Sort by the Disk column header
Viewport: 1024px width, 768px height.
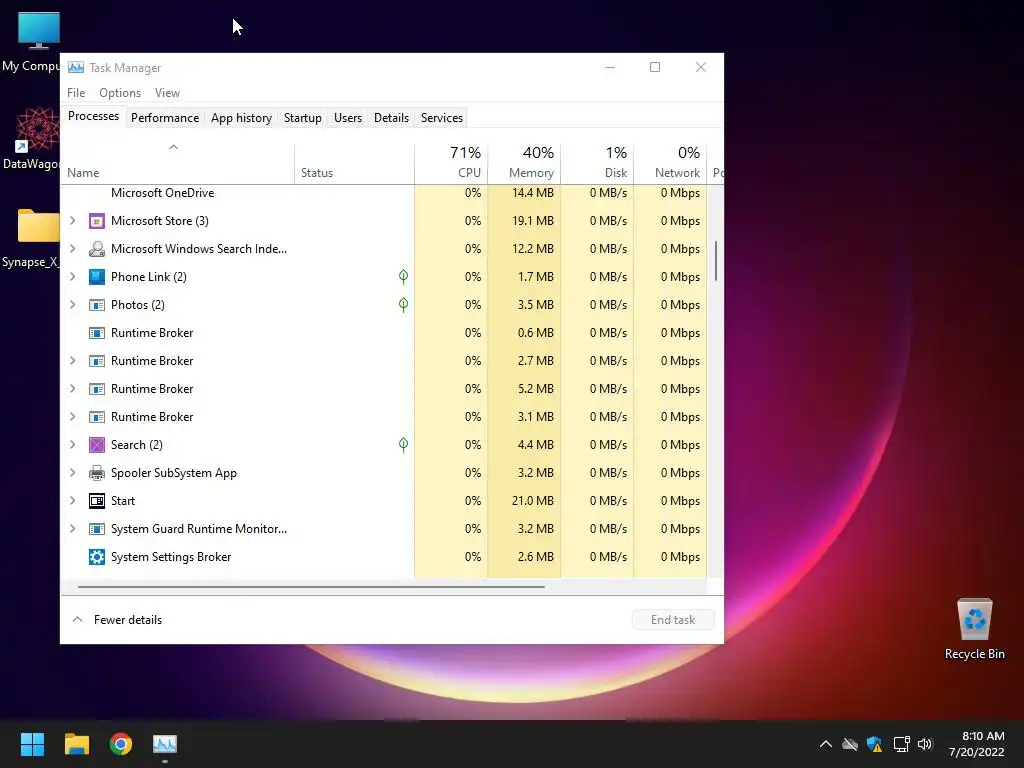click(x=598, y=162)
